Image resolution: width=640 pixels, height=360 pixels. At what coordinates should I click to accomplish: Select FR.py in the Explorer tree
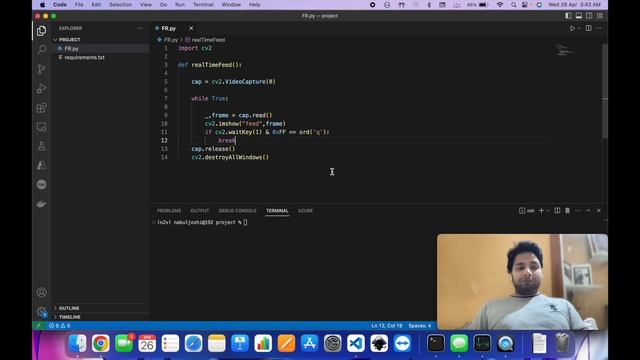click(x=100, y=49)
